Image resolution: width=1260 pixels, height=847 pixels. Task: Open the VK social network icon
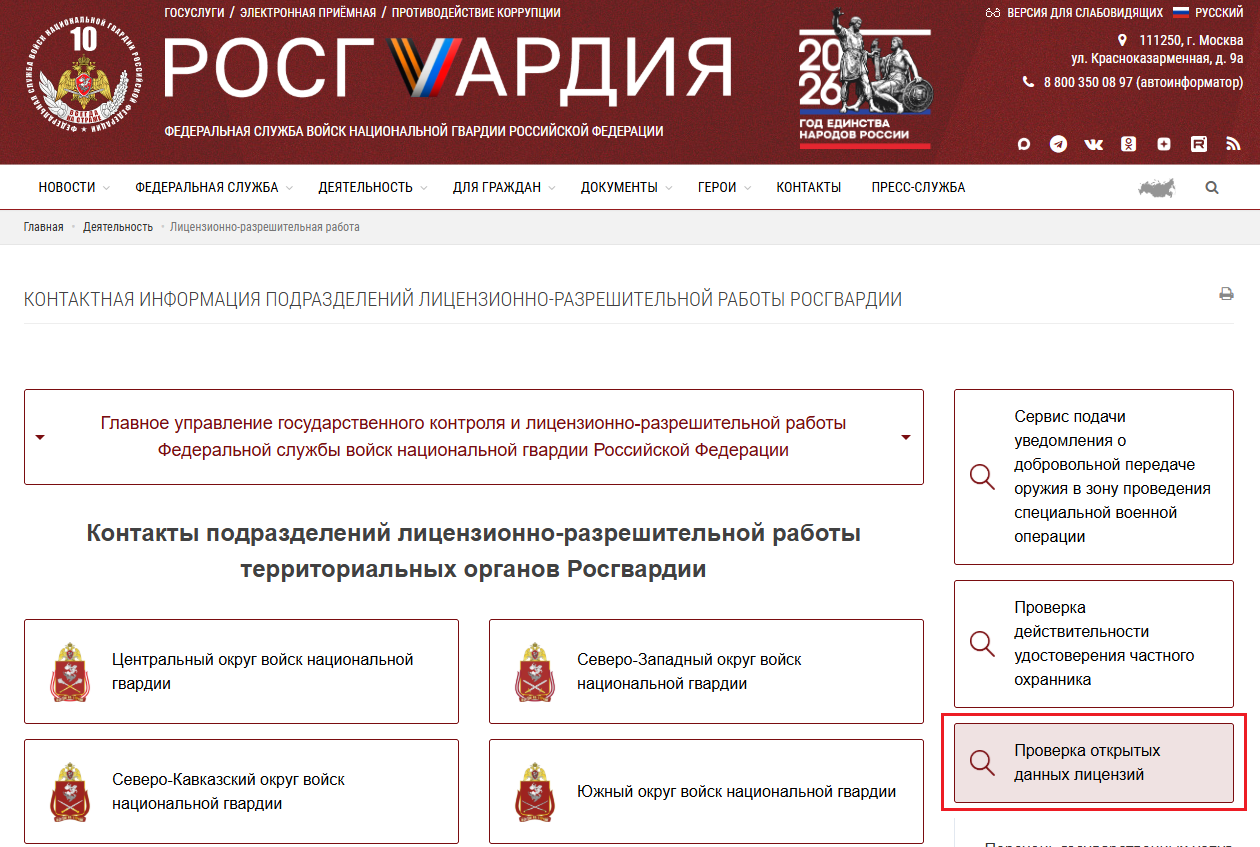pos(1093,144)
